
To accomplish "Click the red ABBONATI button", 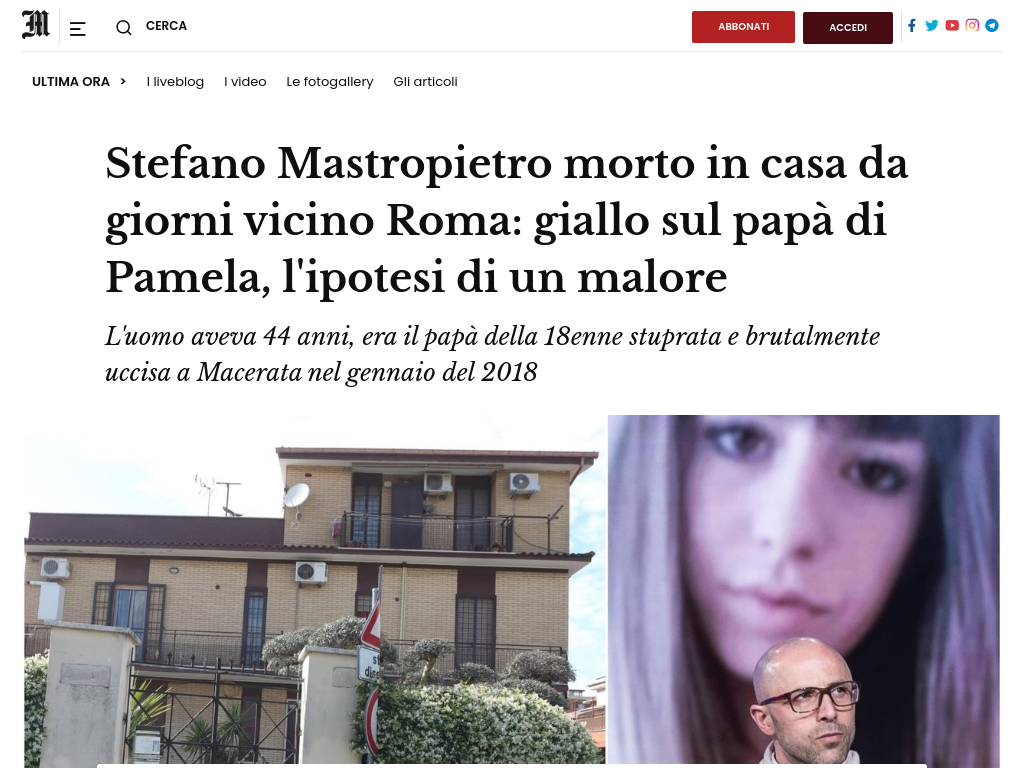I will pos(743,27).
